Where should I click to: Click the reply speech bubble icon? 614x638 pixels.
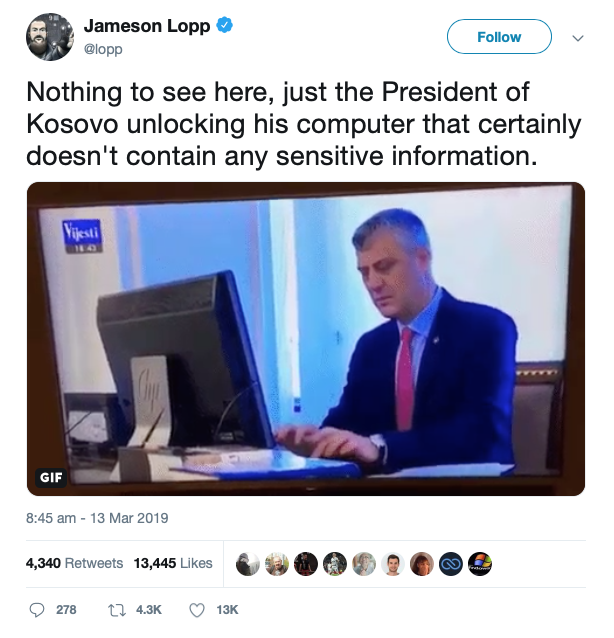(x=37, y=610)
